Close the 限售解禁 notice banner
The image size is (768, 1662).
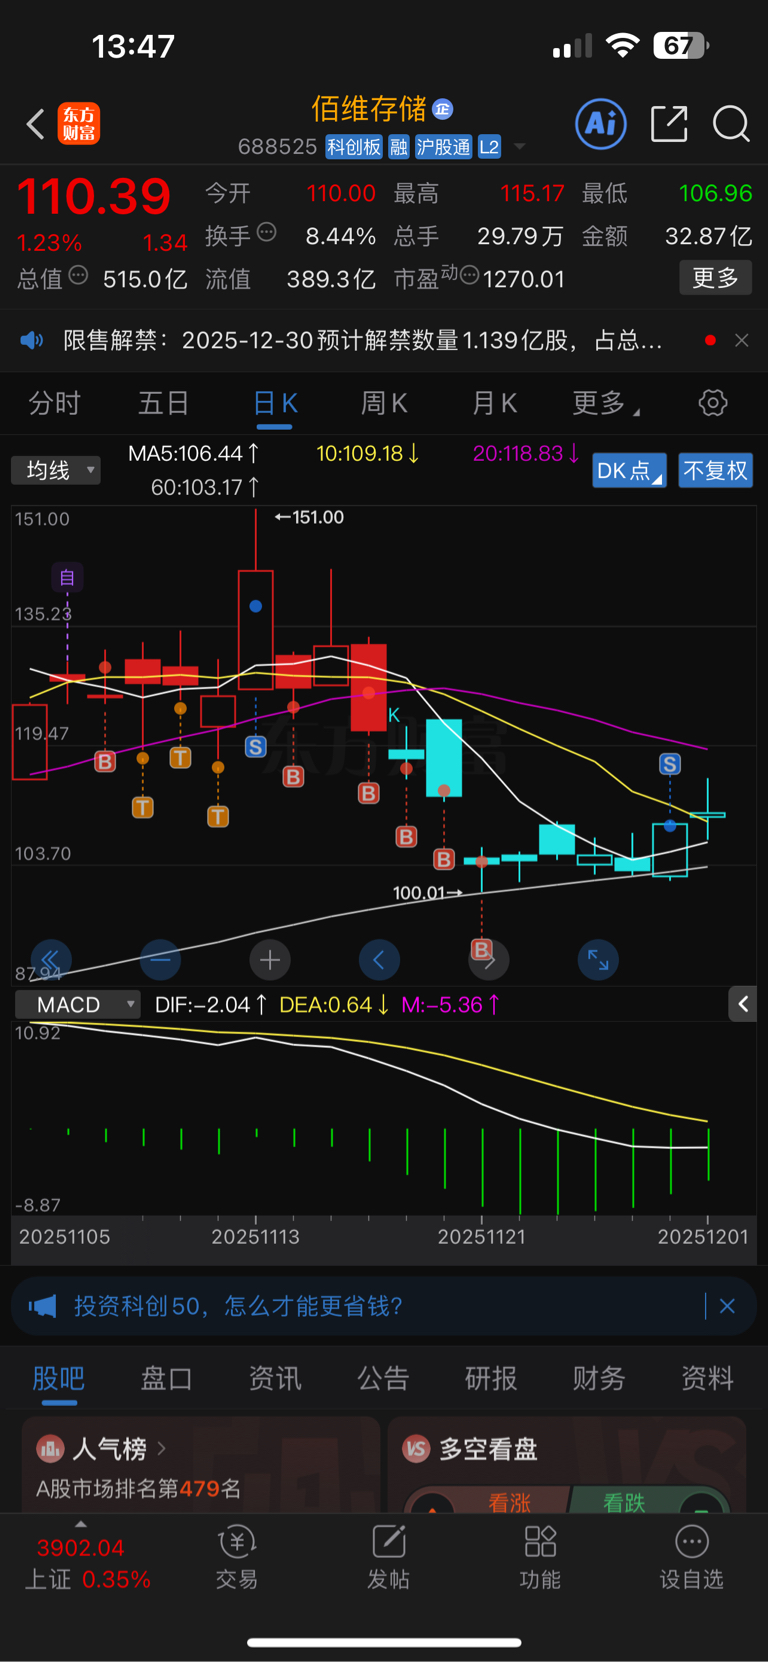coord(742,340)
